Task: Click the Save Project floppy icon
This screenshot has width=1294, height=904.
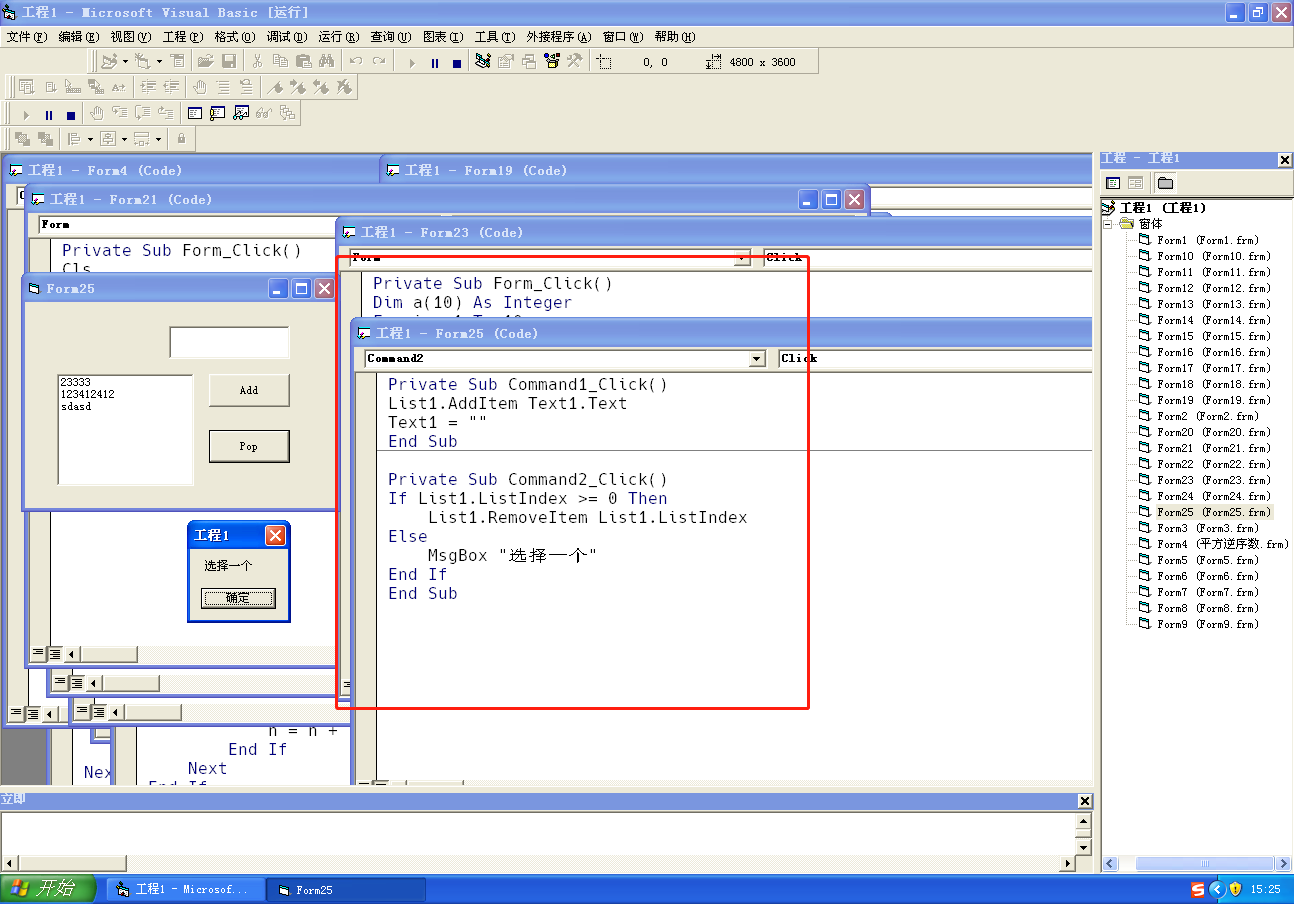Action: tap(229, 61)
